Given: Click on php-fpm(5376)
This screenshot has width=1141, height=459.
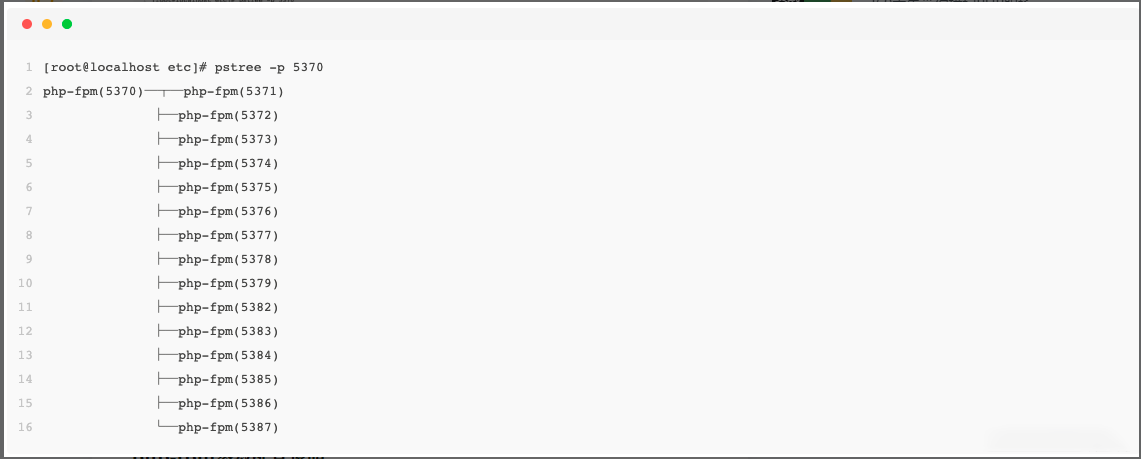Looking at the screenshot, I should [x=228, y=212].
